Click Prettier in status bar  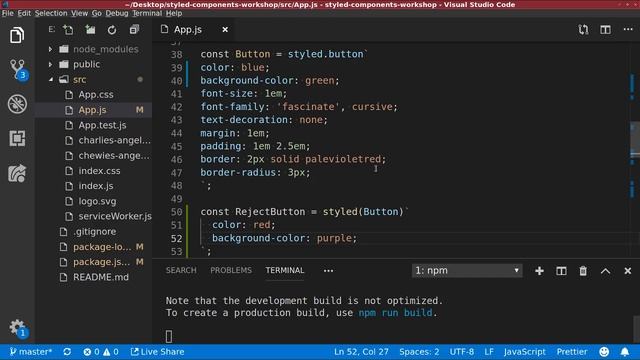click(572, 351)
